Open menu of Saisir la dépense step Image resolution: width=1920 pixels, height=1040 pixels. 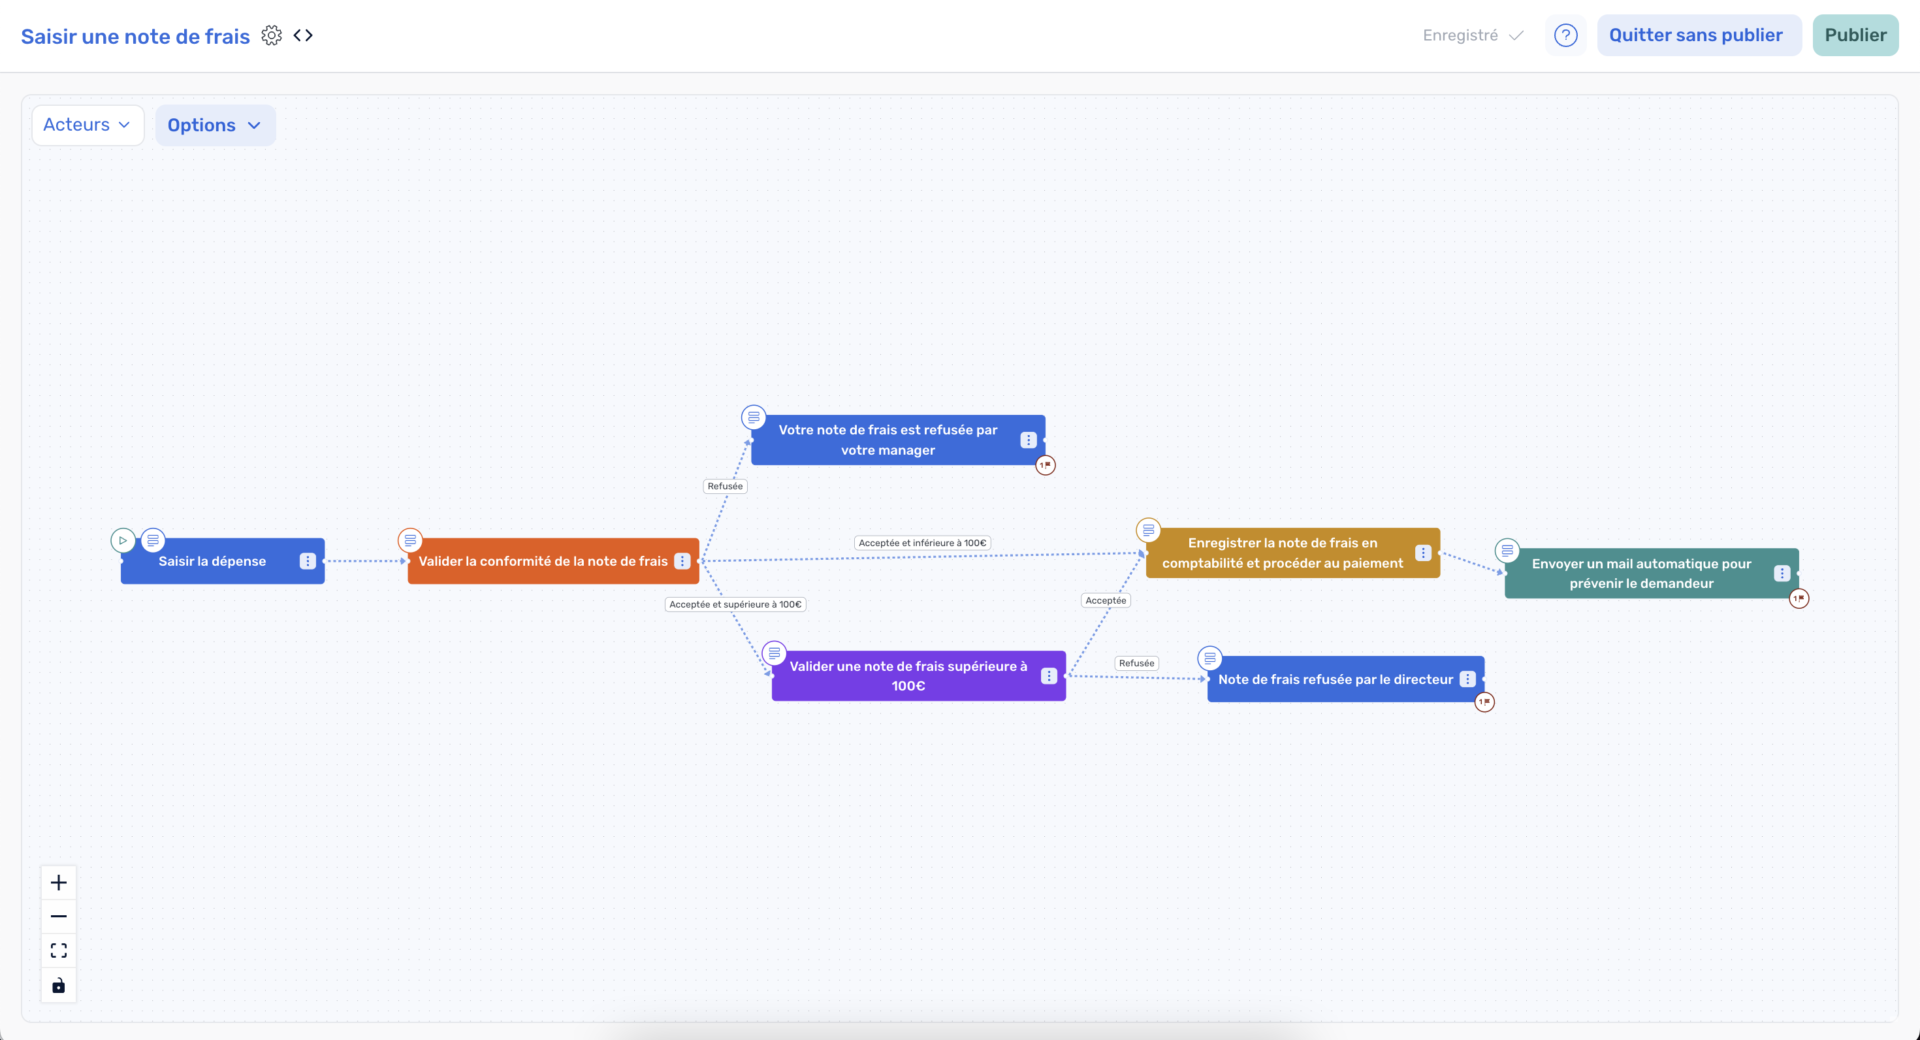pos(308,561)
